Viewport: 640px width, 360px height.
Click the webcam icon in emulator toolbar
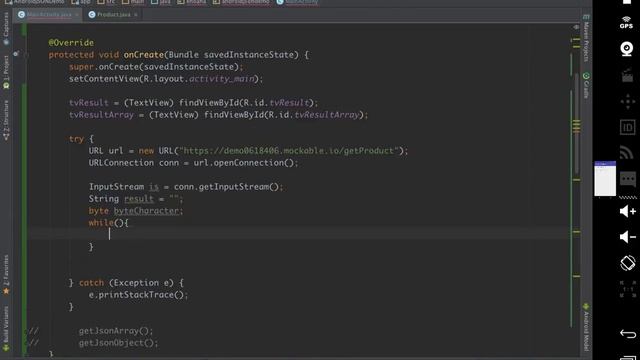coord(627,49)
